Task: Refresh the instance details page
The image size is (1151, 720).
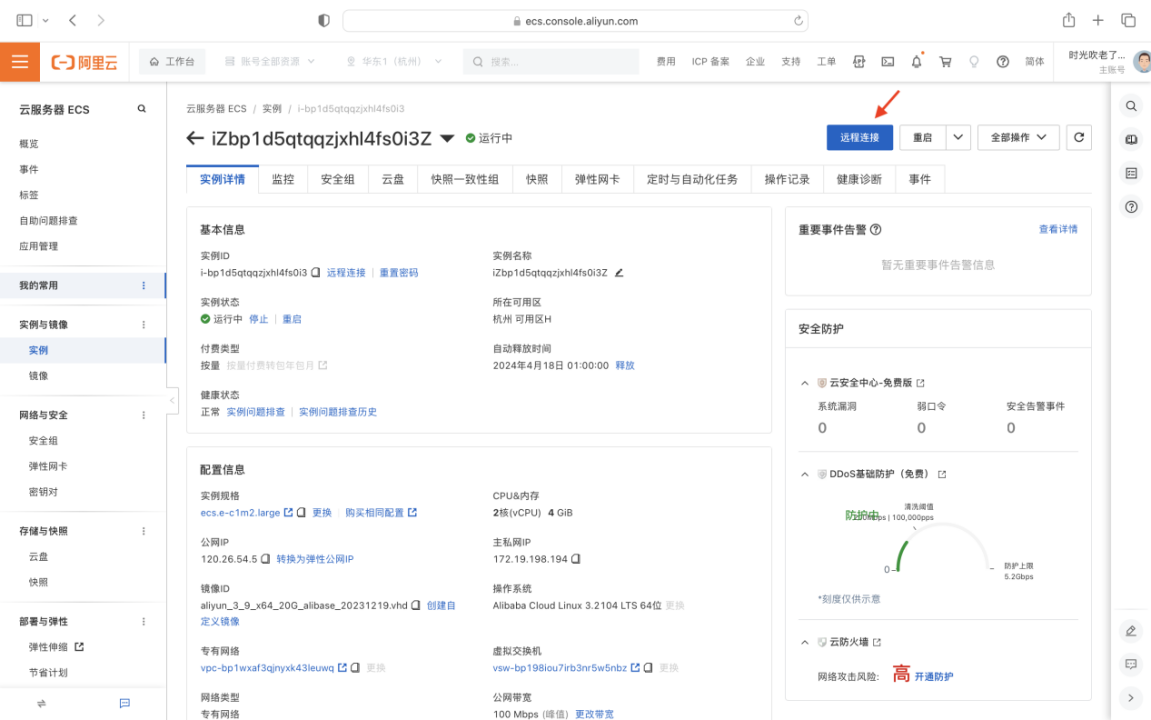Action: (x=1078, y=137)
